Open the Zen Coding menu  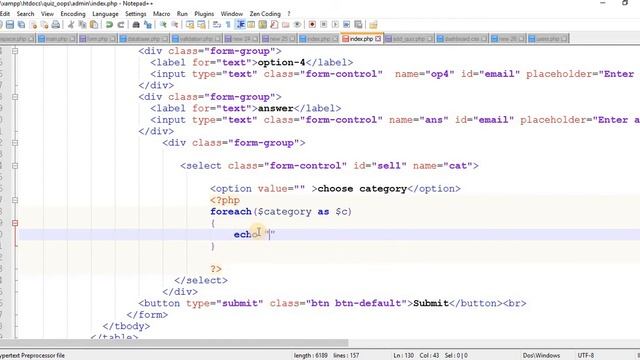click(265, 13)
